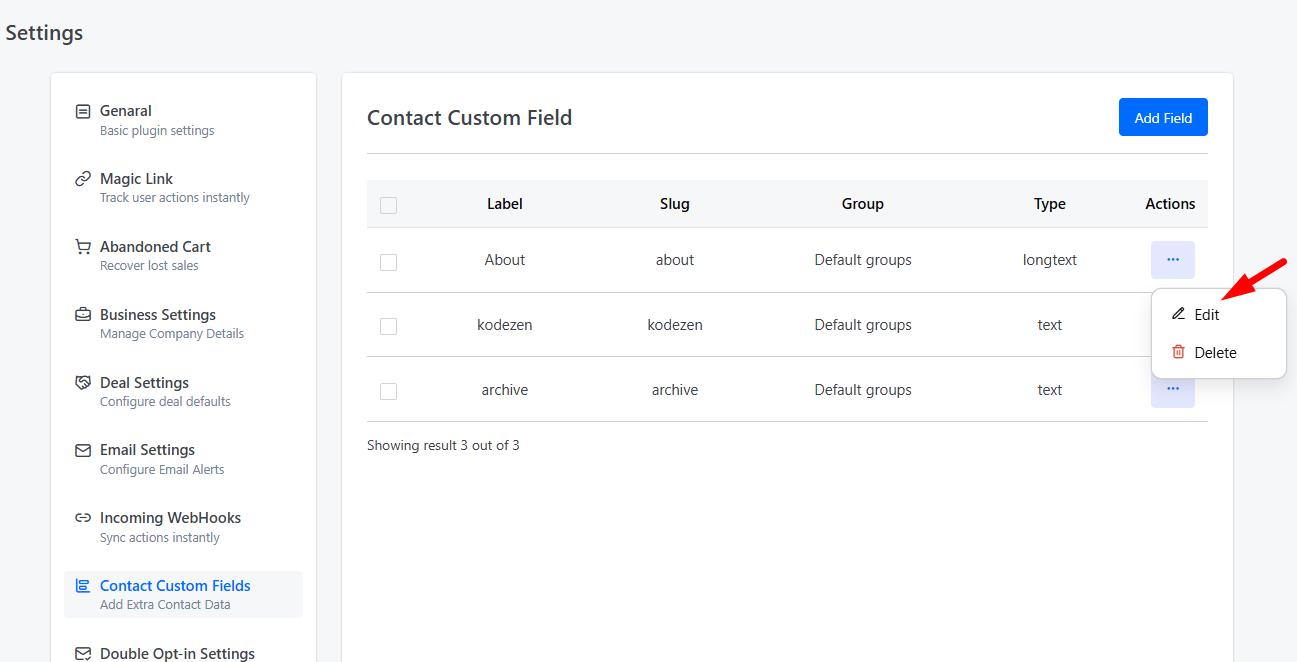Click the Magic Link chain icon
The width and height of the screenshot is (1297, 662).
[83, 179]
